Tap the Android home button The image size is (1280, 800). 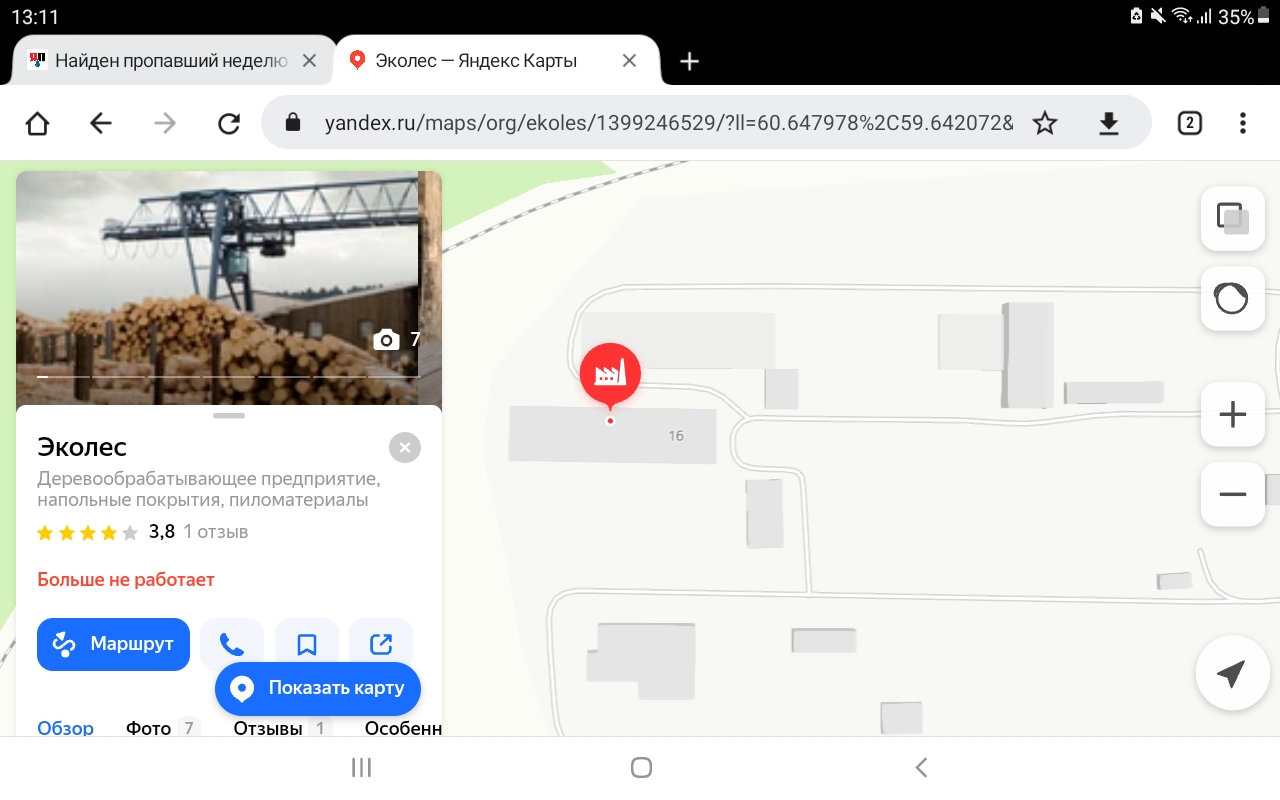pos(641,767)
